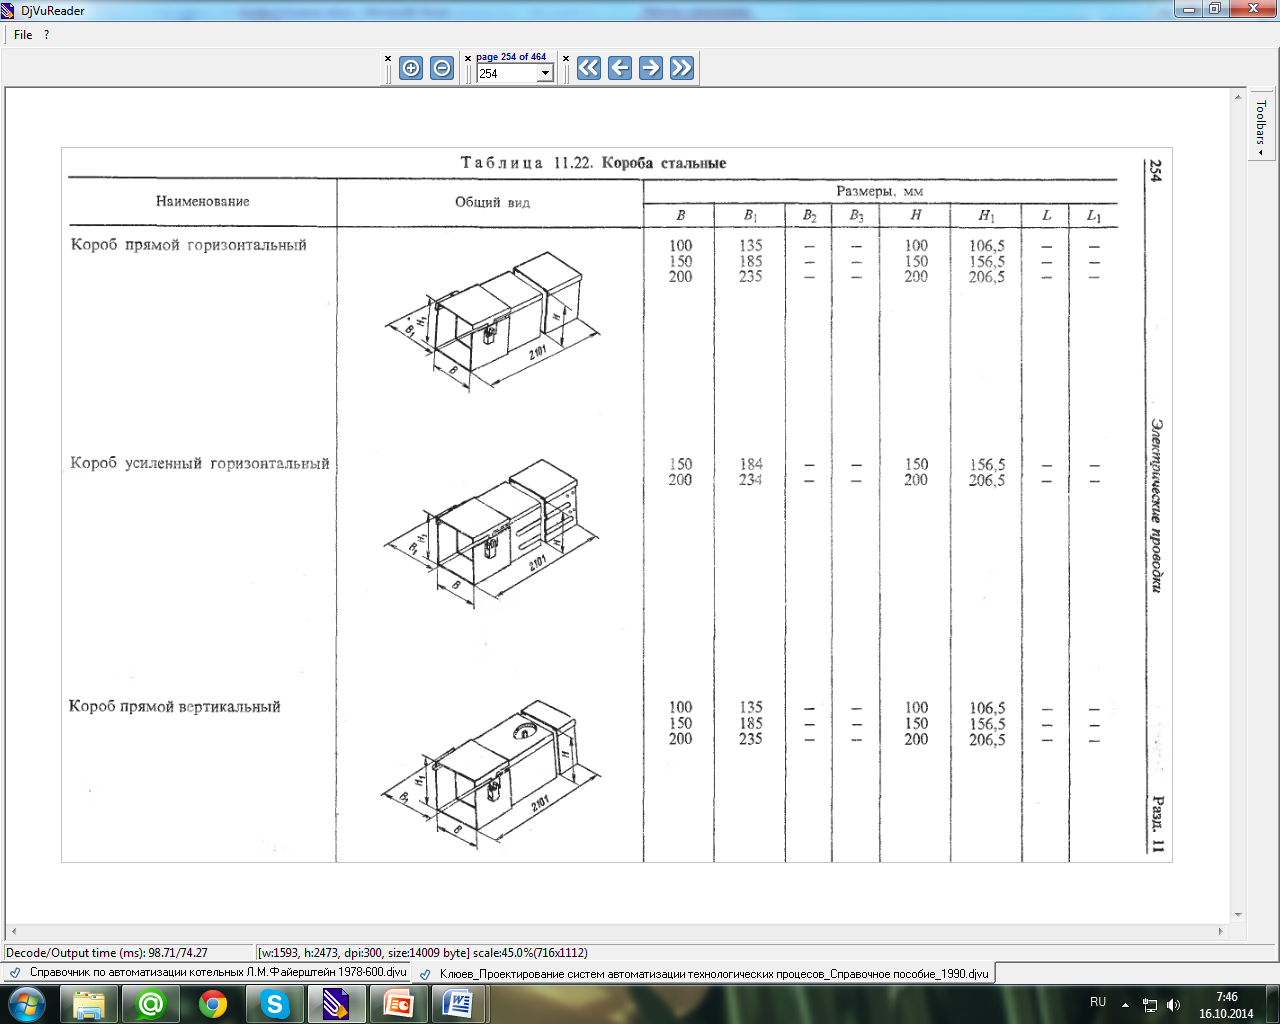Open Windows Explorer from taskbar
This screenshot has height=1024, width=1280.
tap(89, 1004)
